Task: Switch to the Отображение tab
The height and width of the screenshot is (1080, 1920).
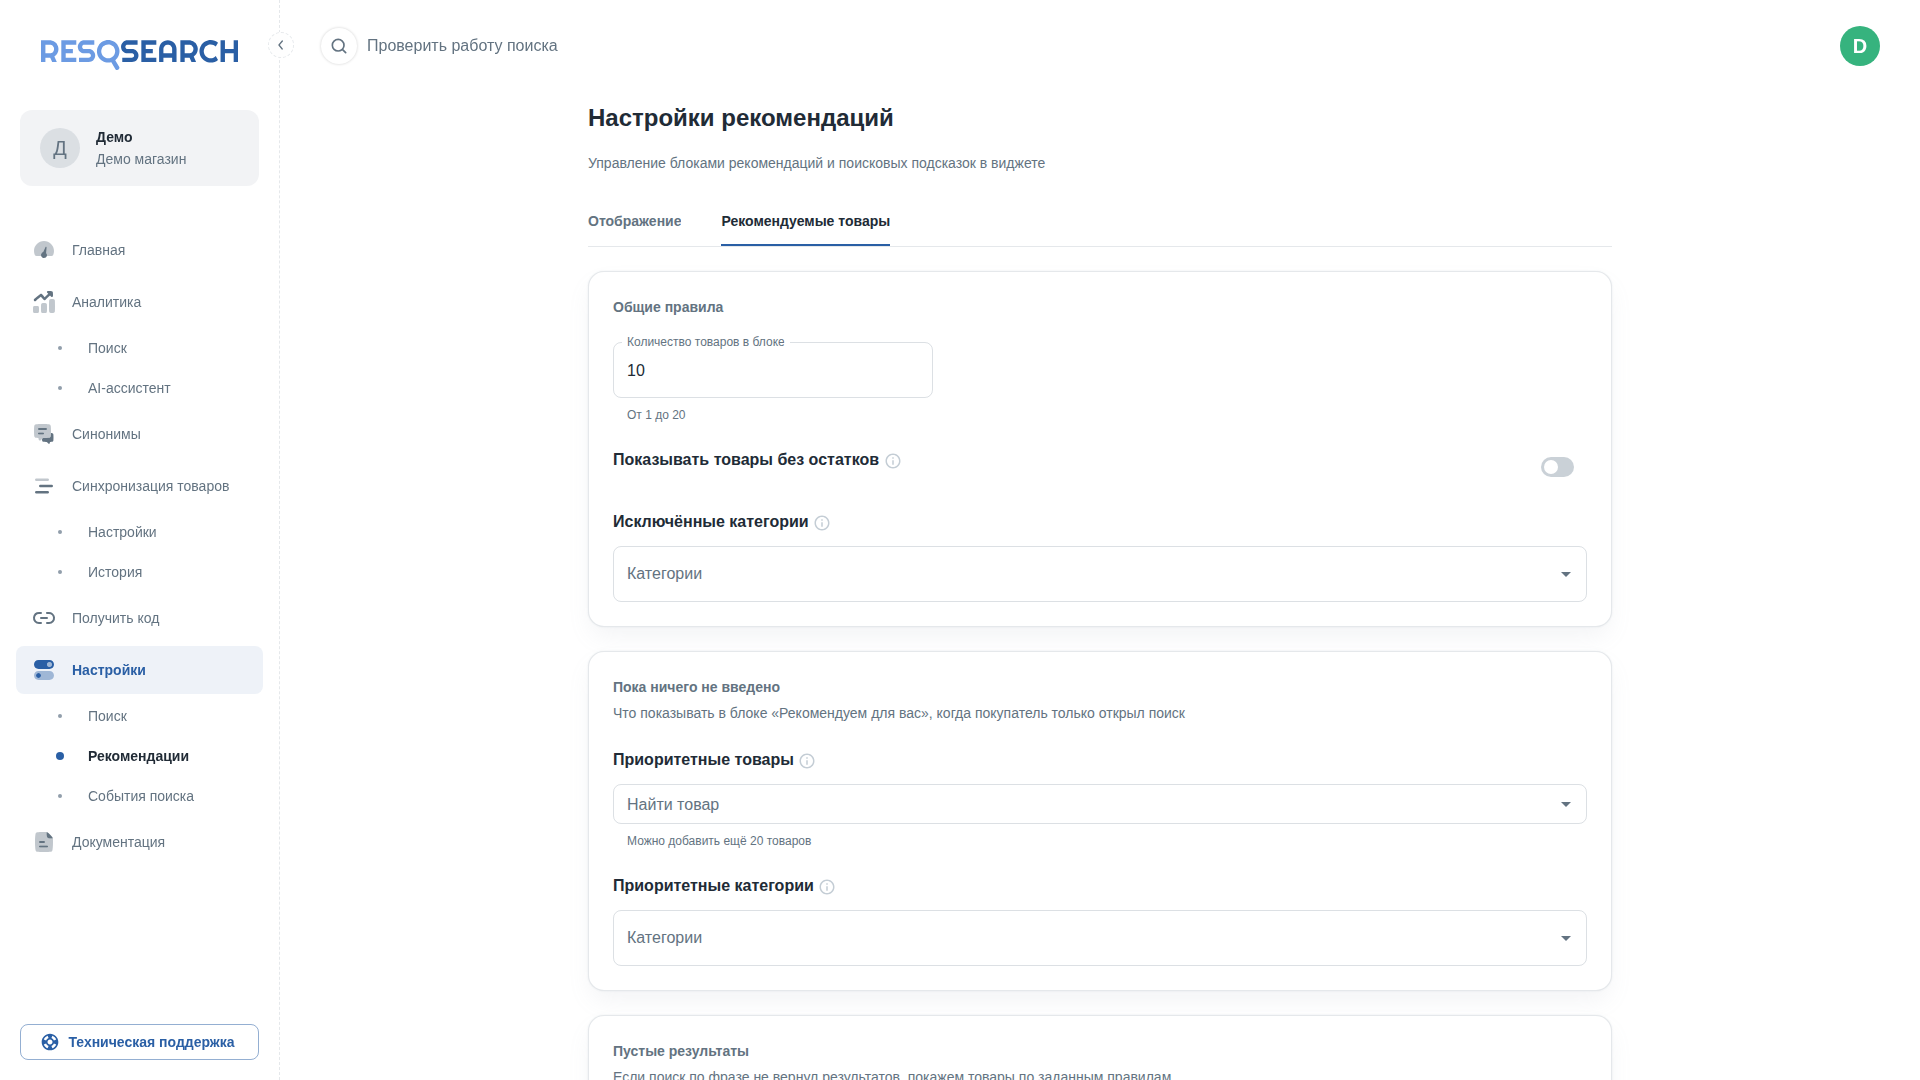Action: pos(634,221)
